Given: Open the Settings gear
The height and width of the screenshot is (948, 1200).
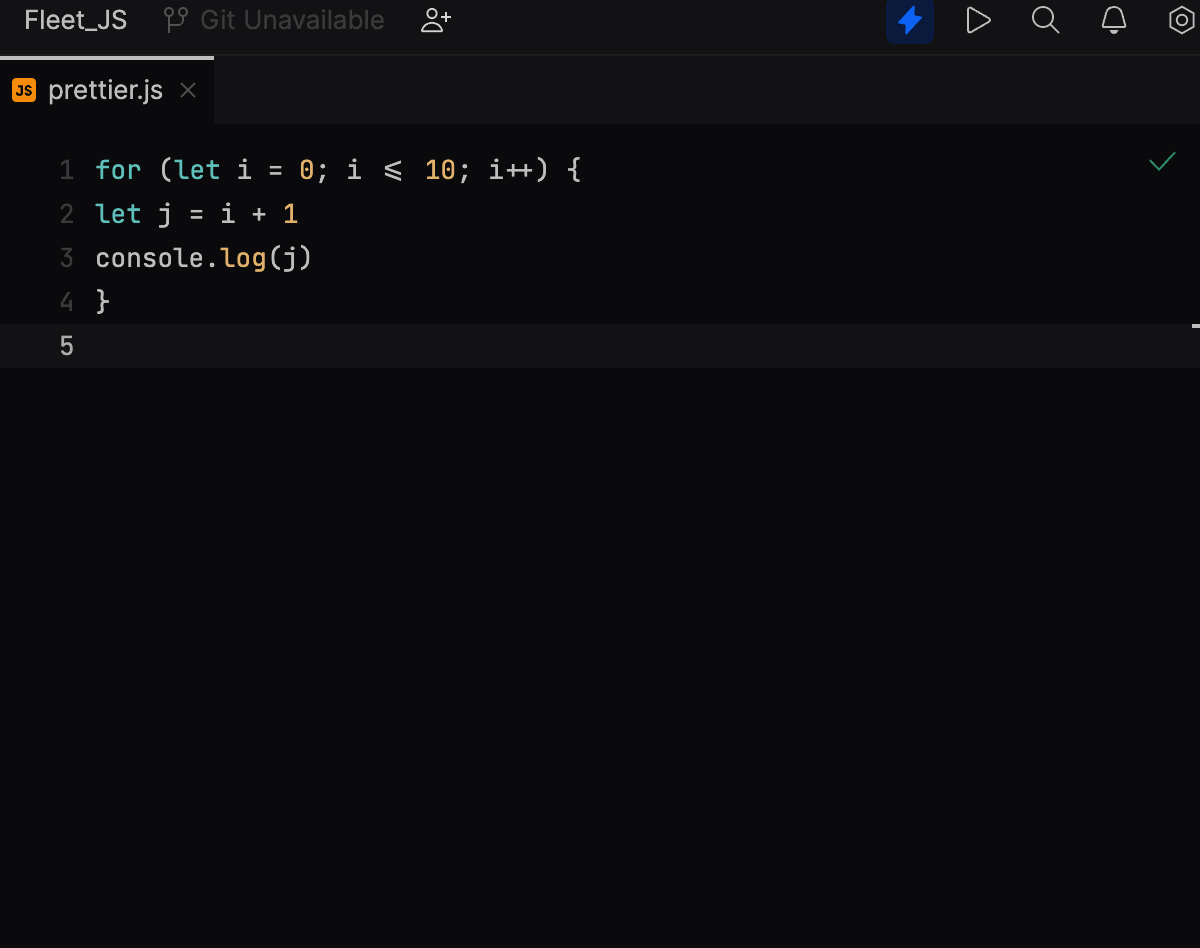Looking at the screenshot, I should pyautogui.click(x=1180, y=20).
